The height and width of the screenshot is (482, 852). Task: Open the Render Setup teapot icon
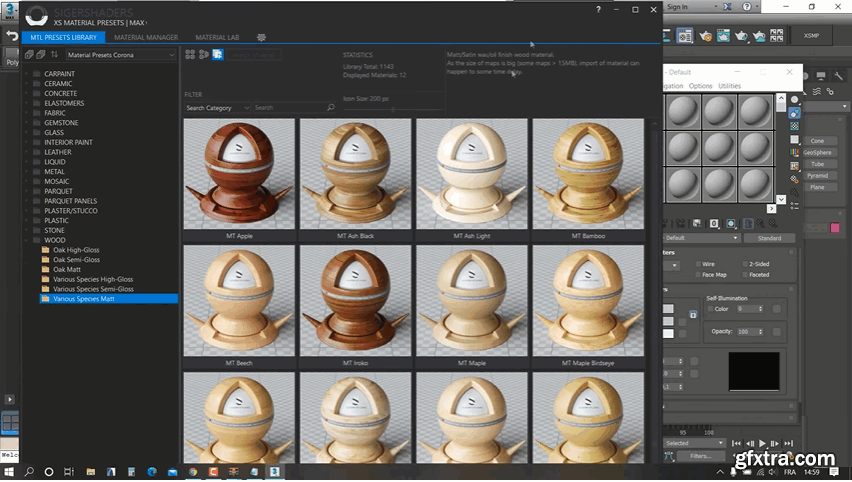[x=706, y=35]
